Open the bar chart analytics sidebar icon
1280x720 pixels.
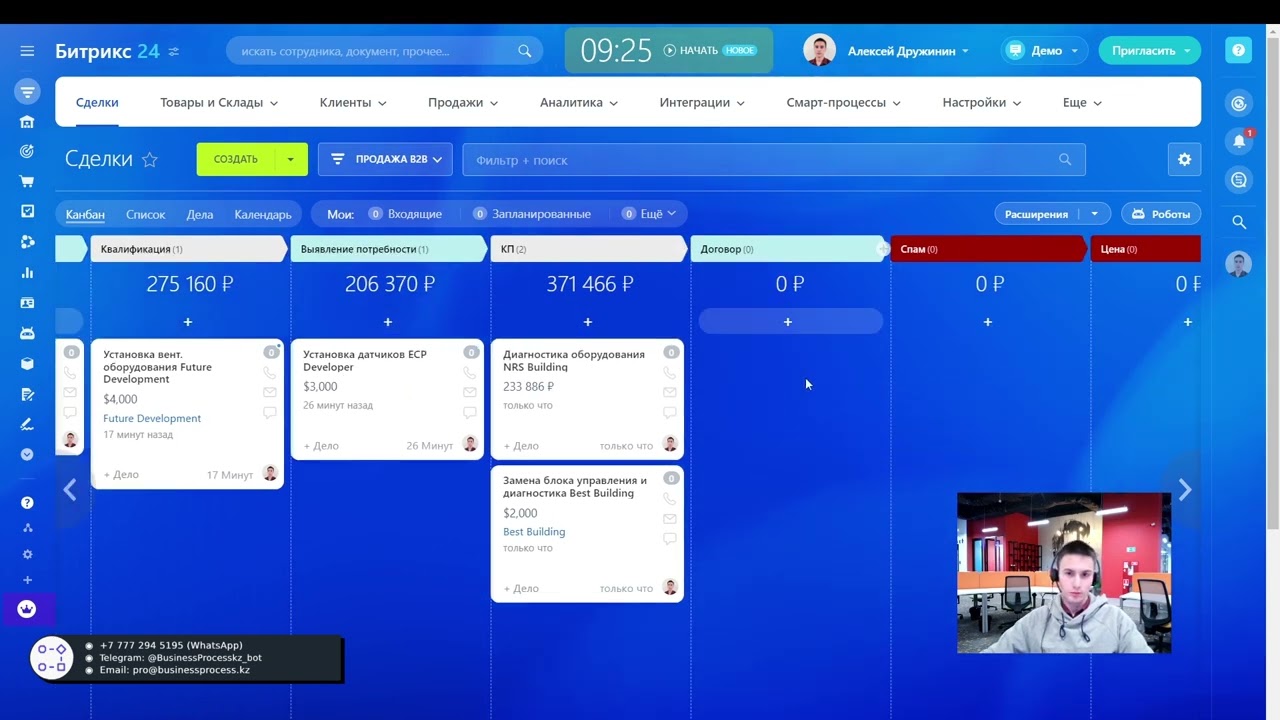coord(27,272)
